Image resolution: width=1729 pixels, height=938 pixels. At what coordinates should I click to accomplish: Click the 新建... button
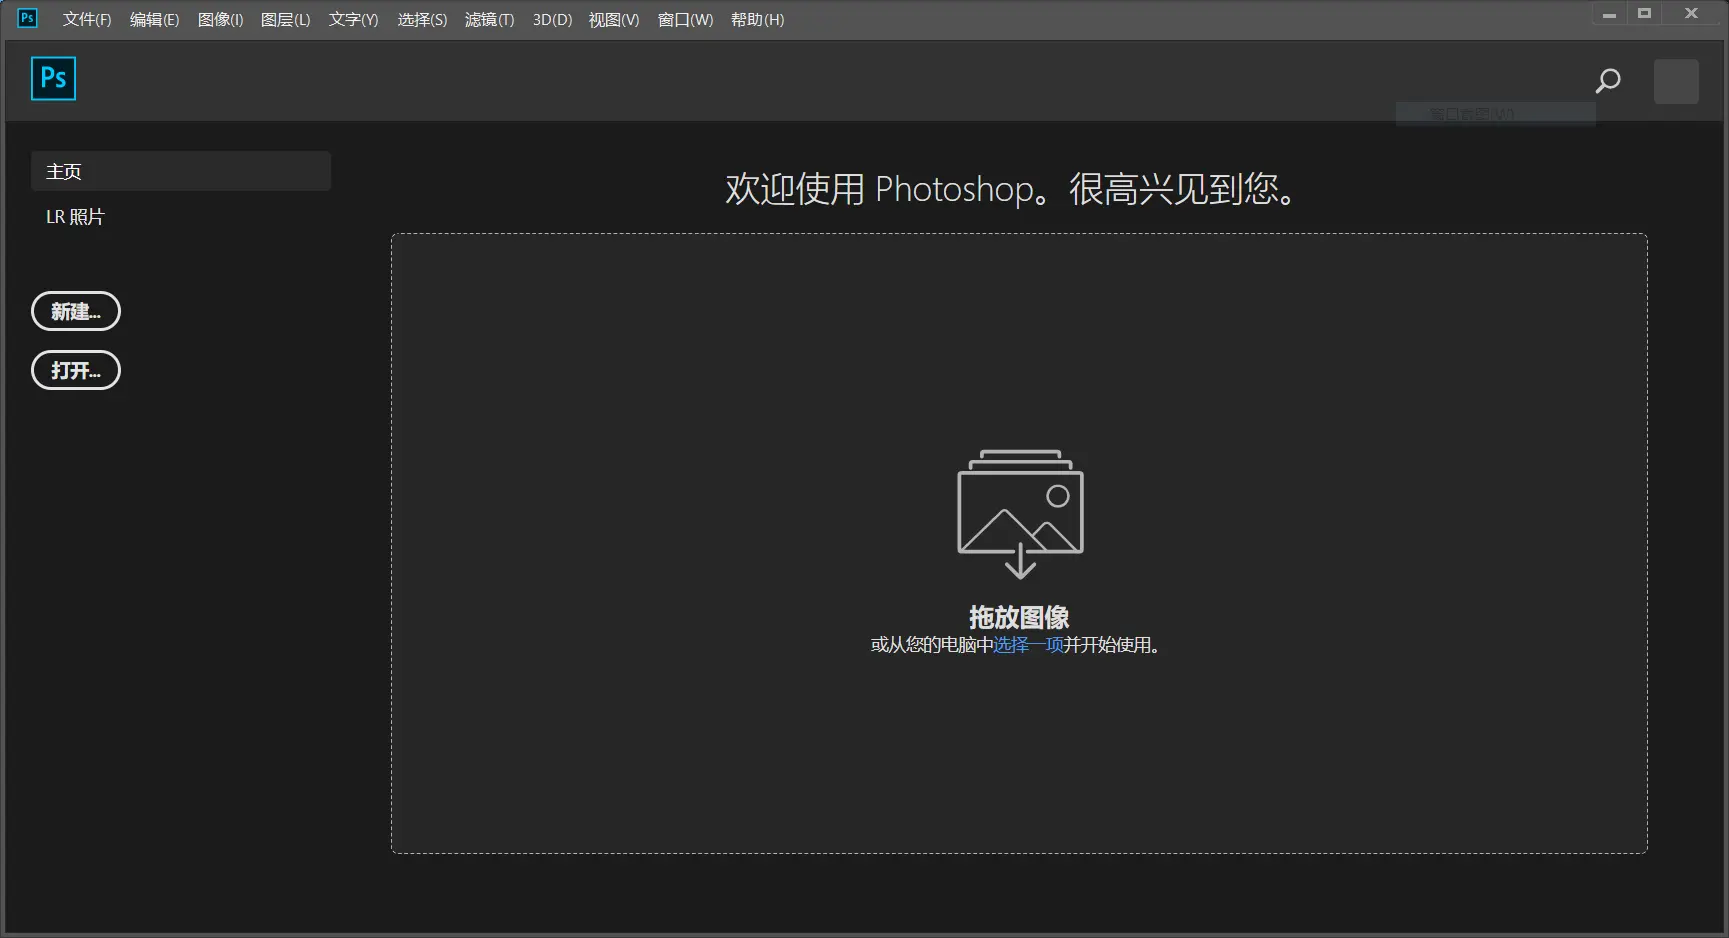pyautogui.click(x=76, y=311)
